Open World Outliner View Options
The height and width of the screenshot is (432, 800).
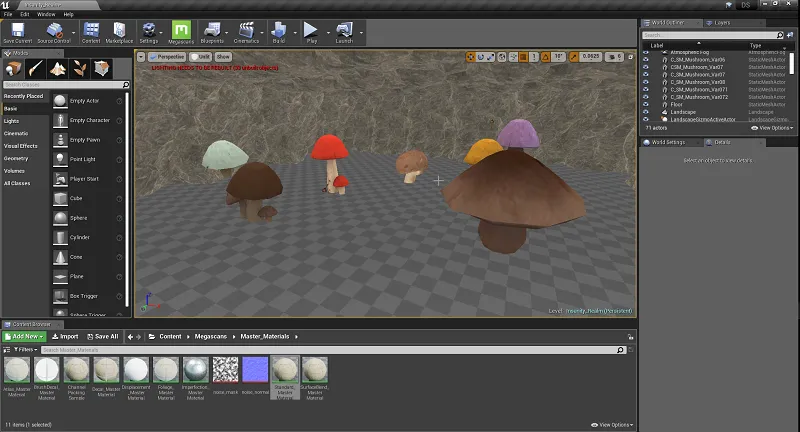[x=771, y=128]
